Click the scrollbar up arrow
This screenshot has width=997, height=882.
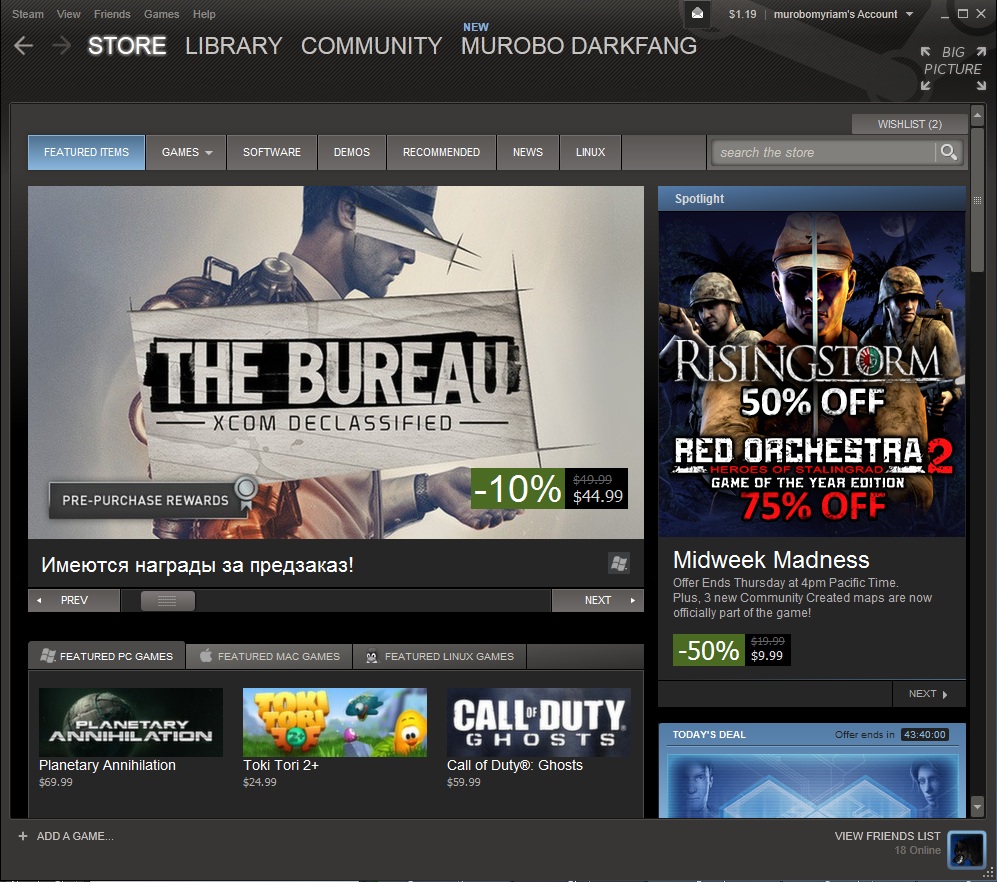click(x=977, y=115)
